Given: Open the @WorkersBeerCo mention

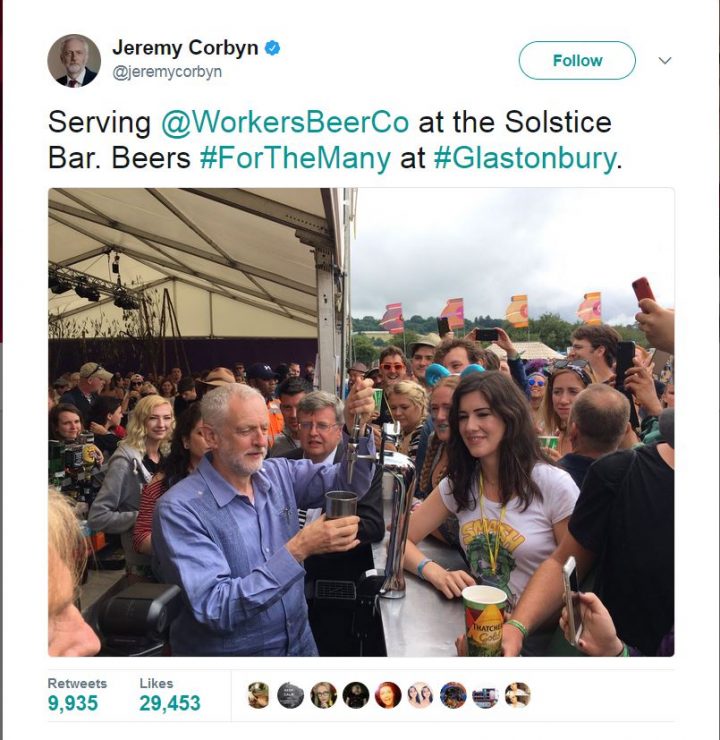Looking at the screenshot, I should pyautogui.click(x=285, y=122).
